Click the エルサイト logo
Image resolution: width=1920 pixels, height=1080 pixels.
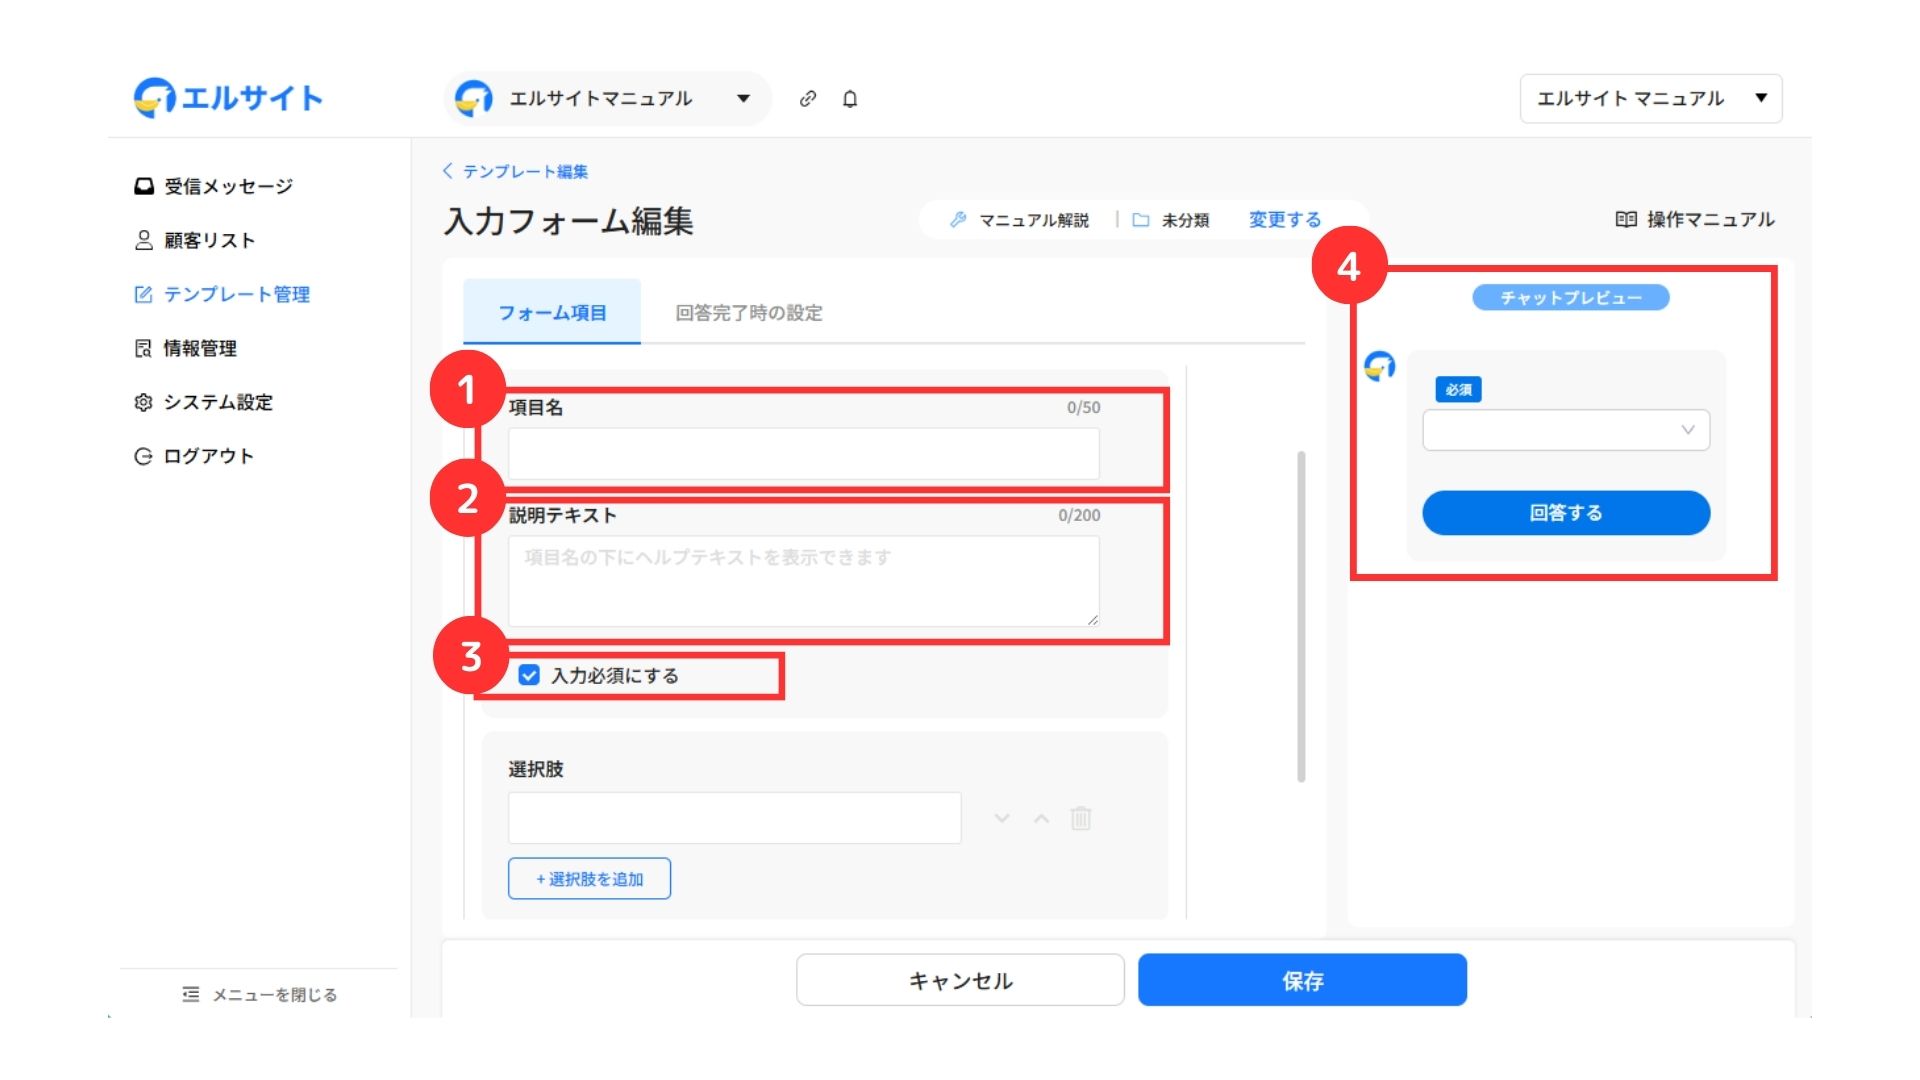(x=228, y=98)
